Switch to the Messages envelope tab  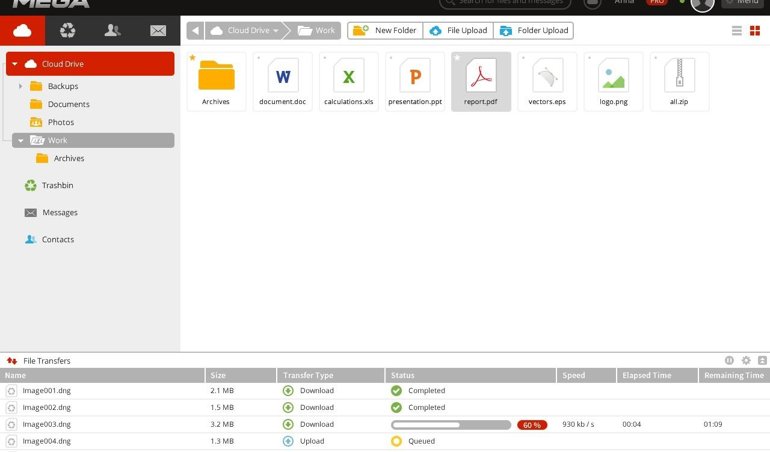coord(158,30)
